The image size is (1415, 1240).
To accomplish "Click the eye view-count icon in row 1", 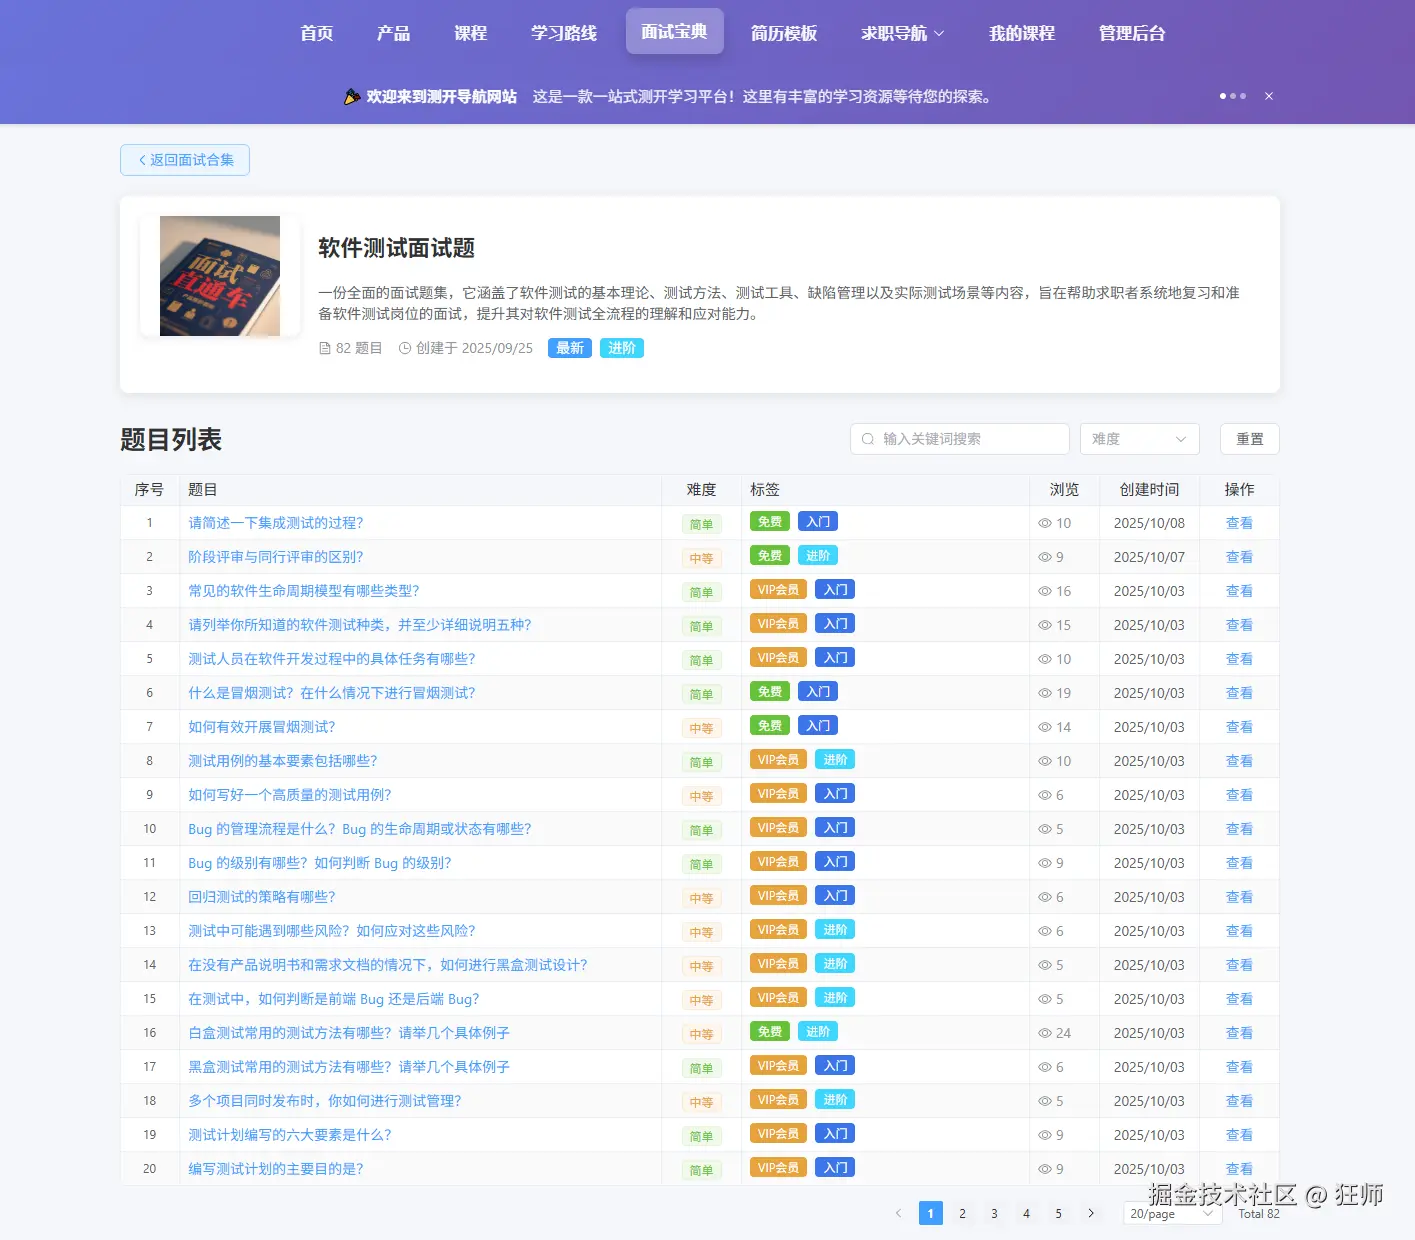I will 1045,523.
